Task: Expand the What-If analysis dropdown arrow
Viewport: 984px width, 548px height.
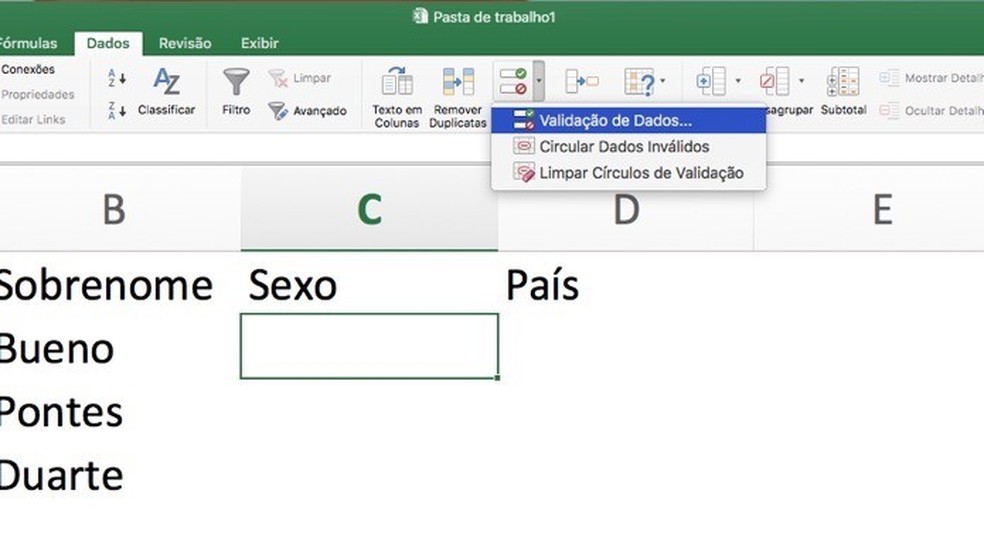Action: [662, 81]
